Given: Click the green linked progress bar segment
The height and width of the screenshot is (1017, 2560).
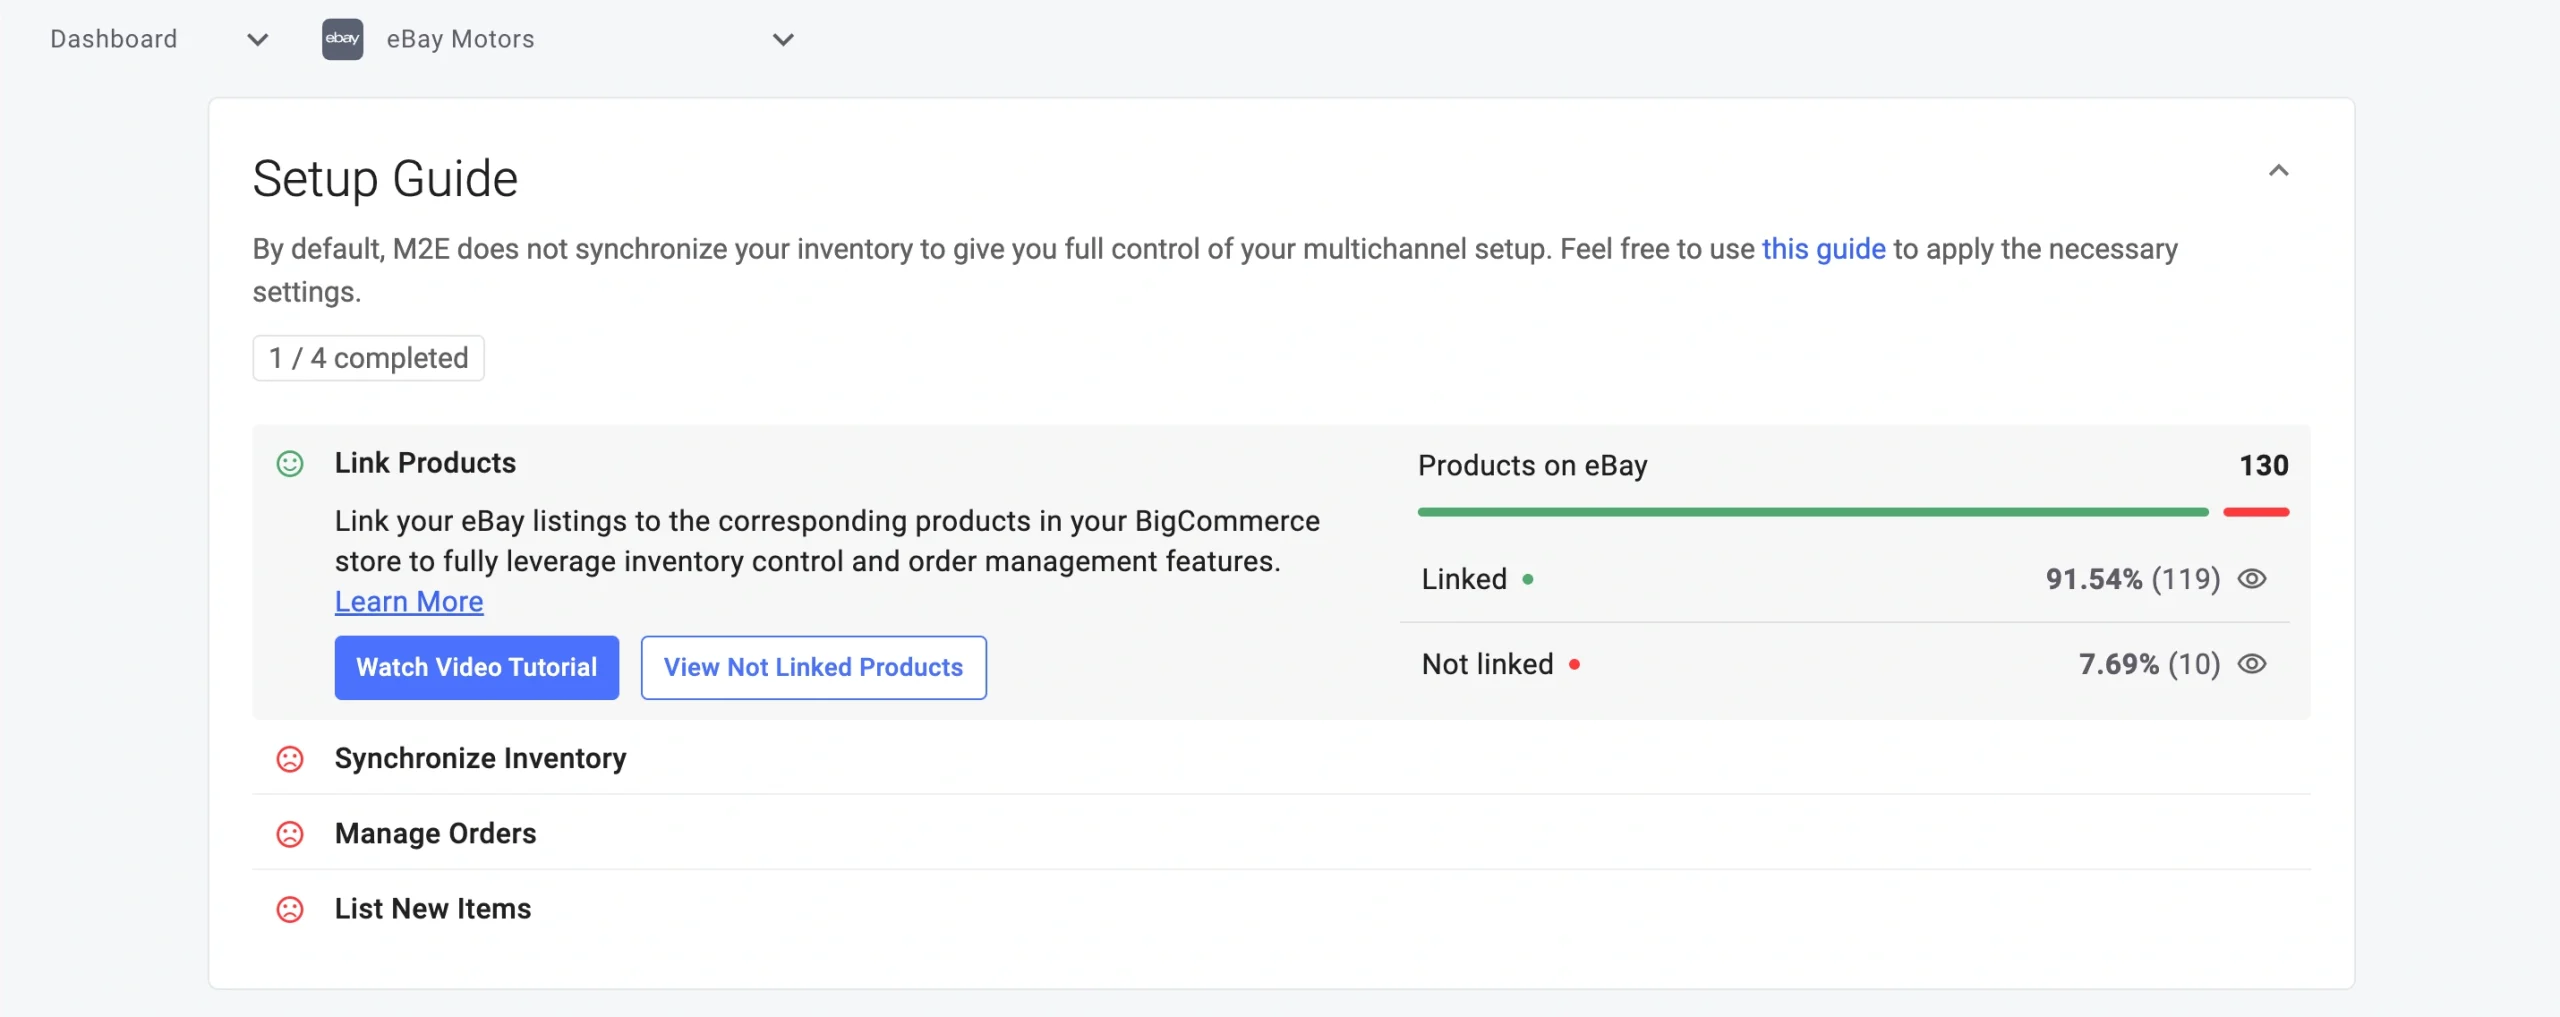Looking at the screenshot, I should (x=1812, y=512).
